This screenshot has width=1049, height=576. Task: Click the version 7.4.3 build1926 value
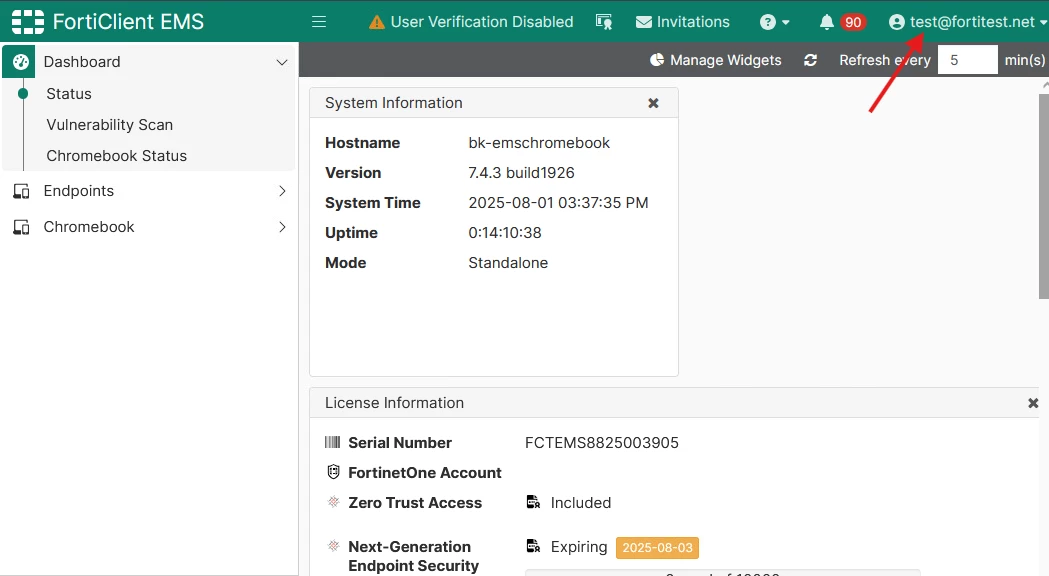tap(521, 173)
